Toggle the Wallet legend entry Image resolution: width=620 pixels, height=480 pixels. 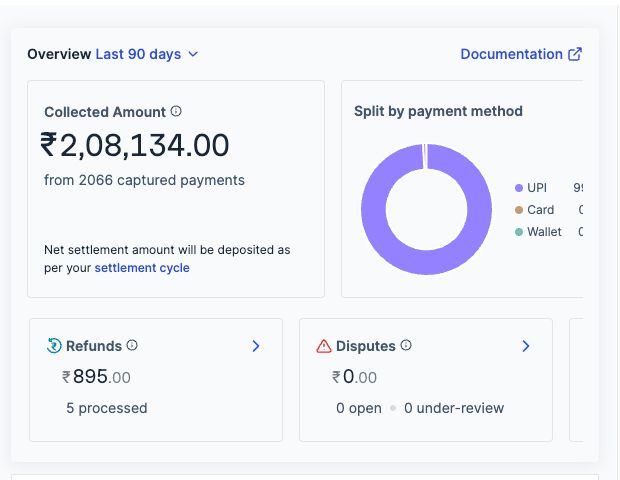[543, 232]
